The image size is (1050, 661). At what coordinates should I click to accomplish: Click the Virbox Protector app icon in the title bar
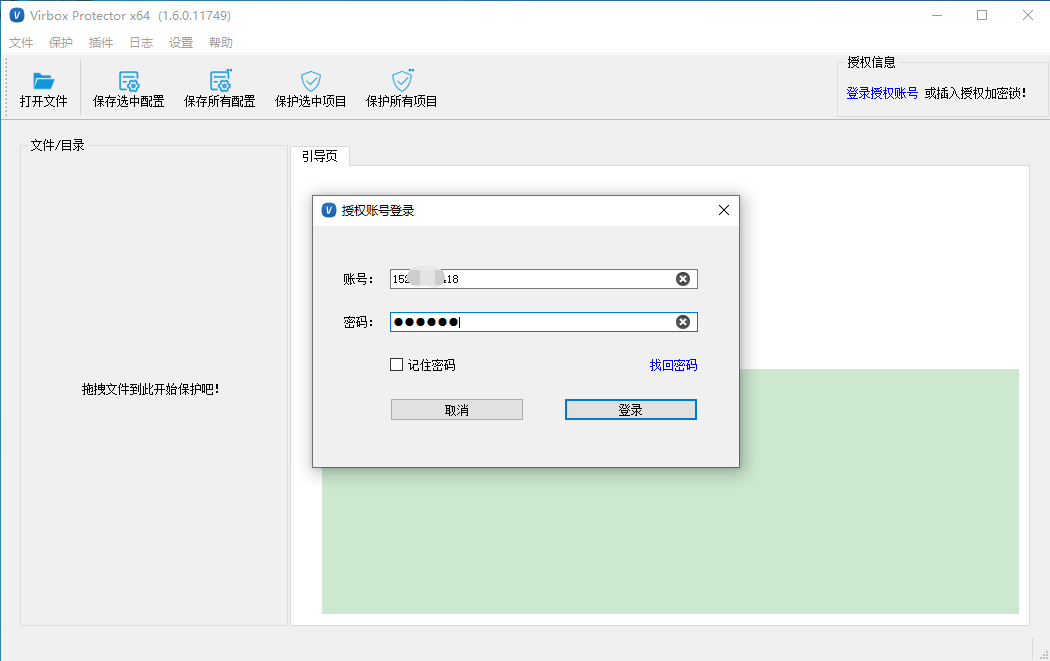[x=17, y=15]
